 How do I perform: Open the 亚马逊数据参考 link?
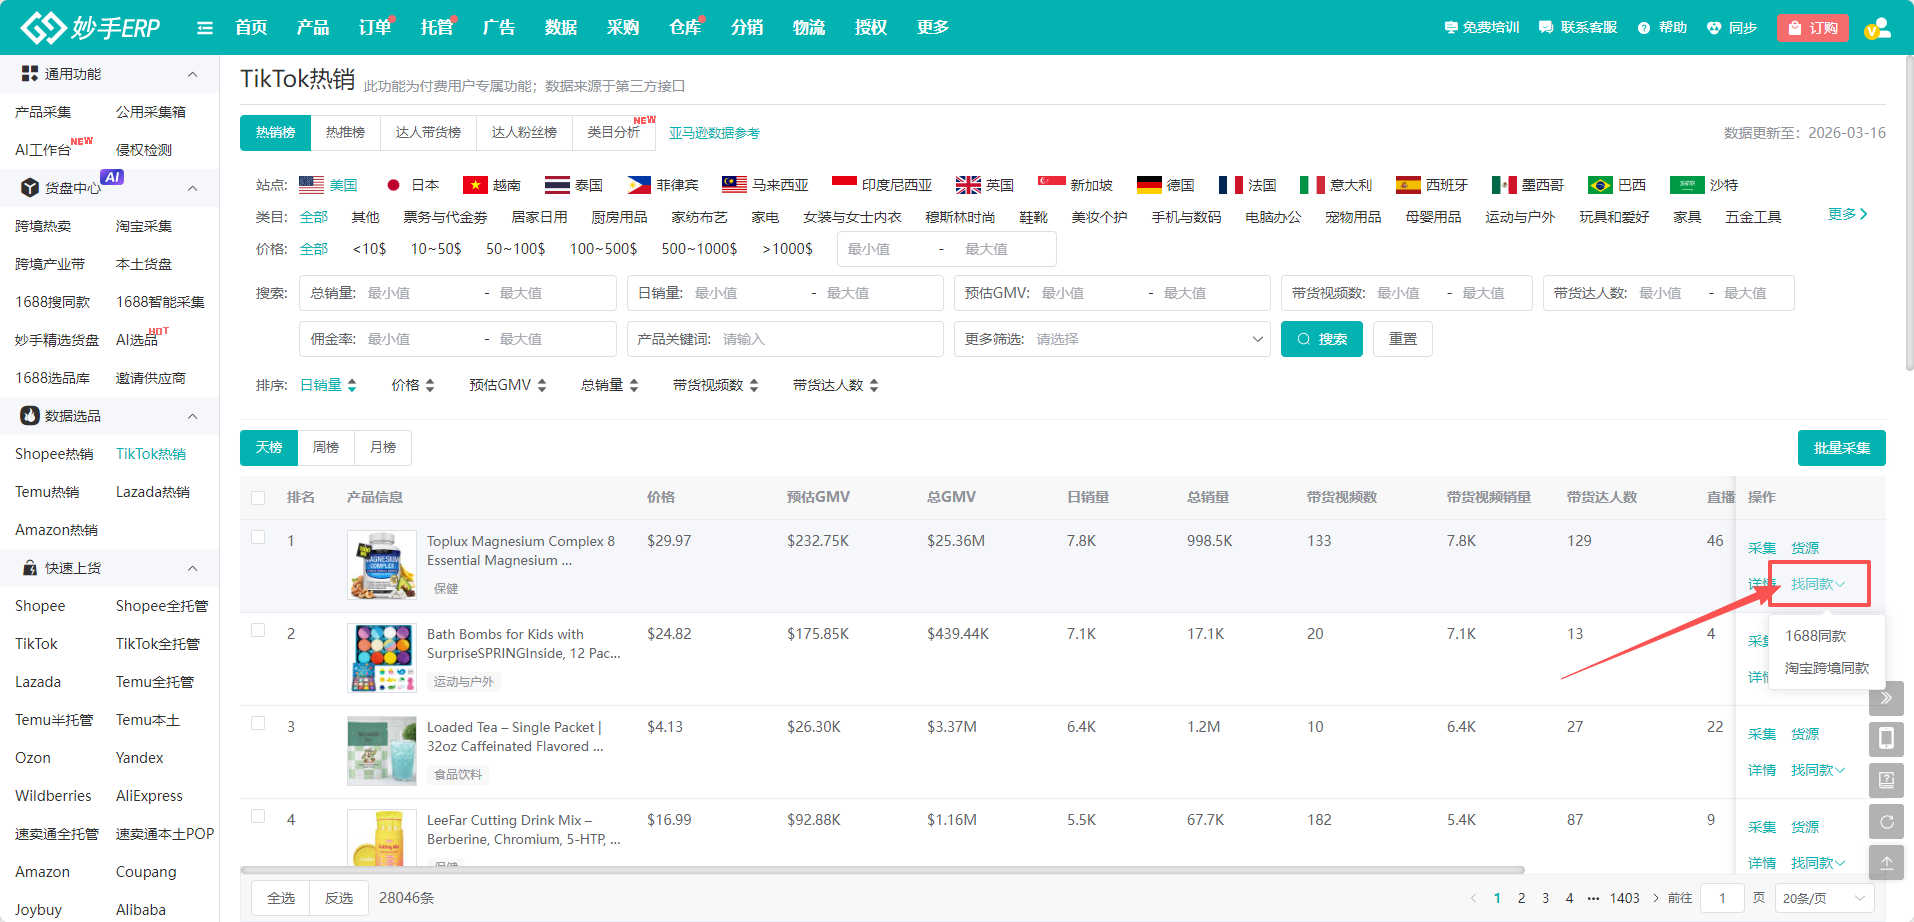coord(714,133)
